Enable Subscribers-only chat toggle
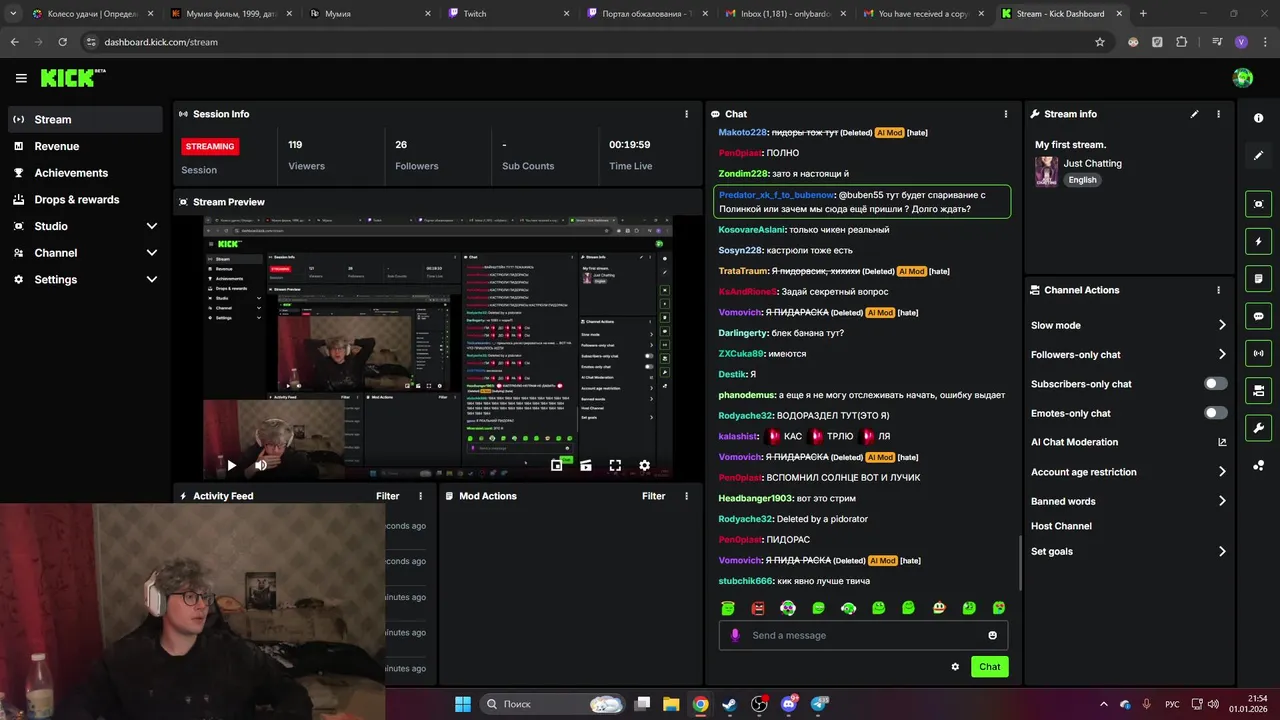1280x720 pixels. 1216,384
